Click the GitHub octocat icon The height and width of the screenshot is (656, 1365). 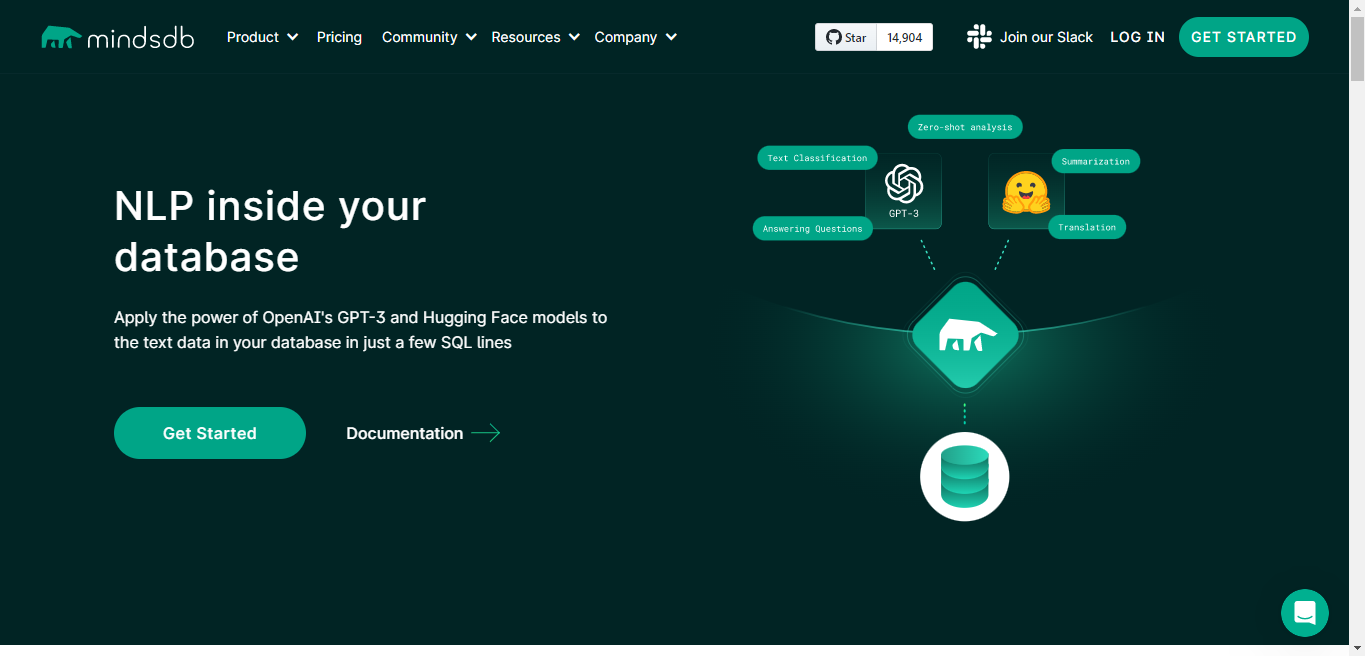[833, 37]
